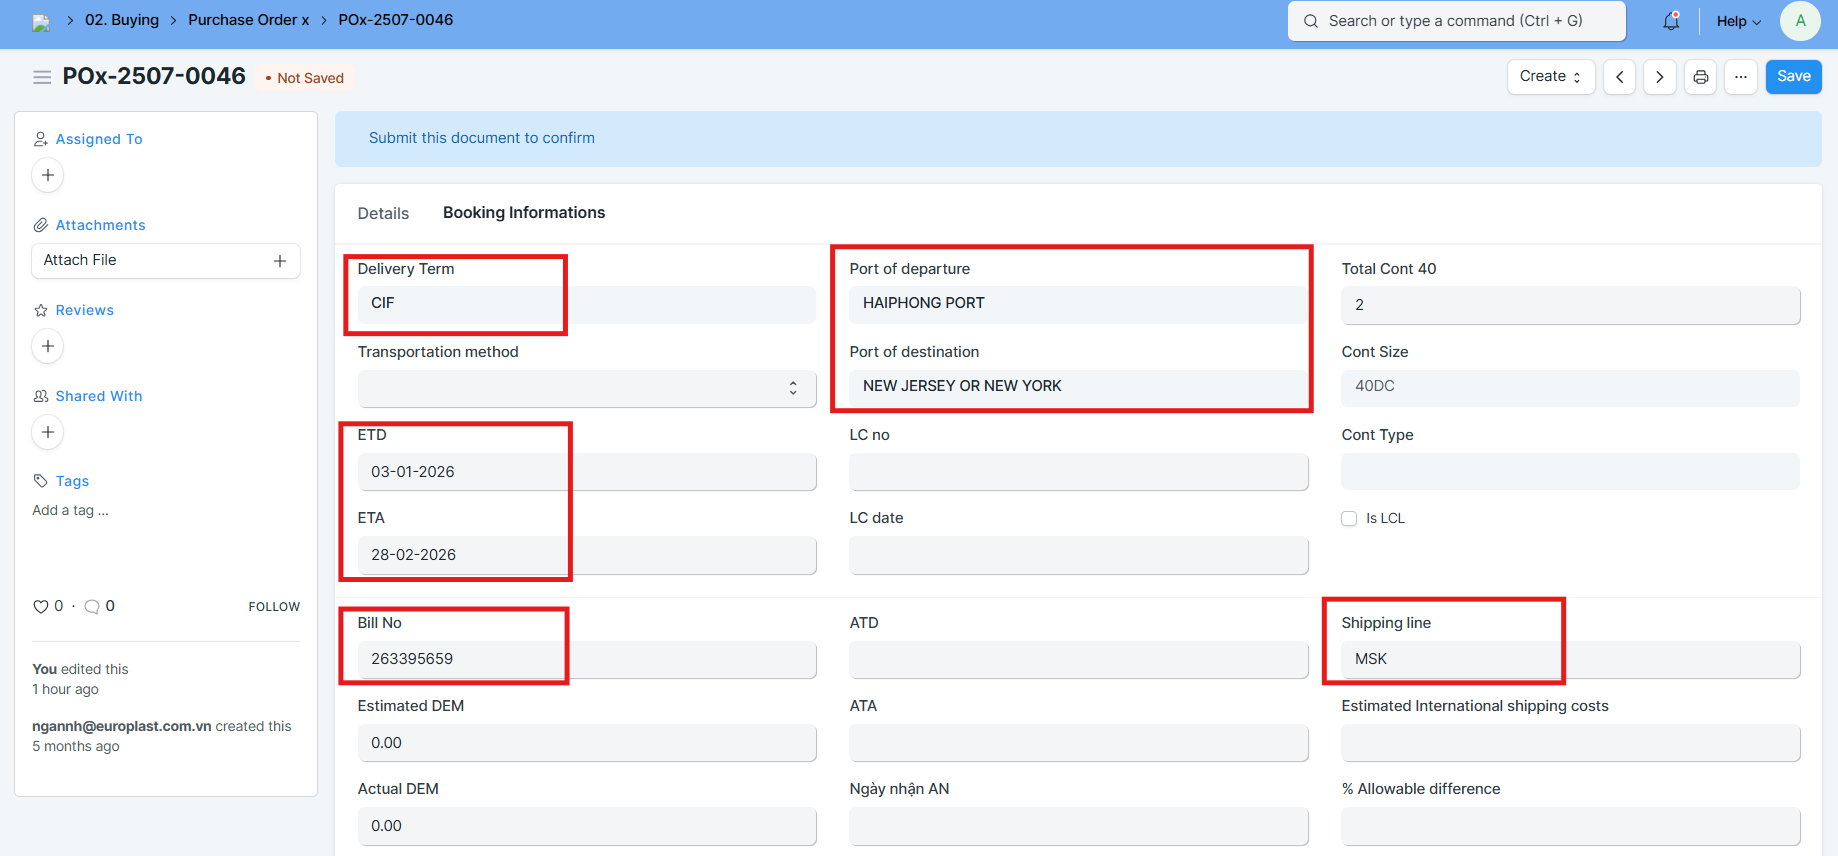Add assignee with plus under Assigned To
Screen dimensions: 1838x856
point(48,175)
